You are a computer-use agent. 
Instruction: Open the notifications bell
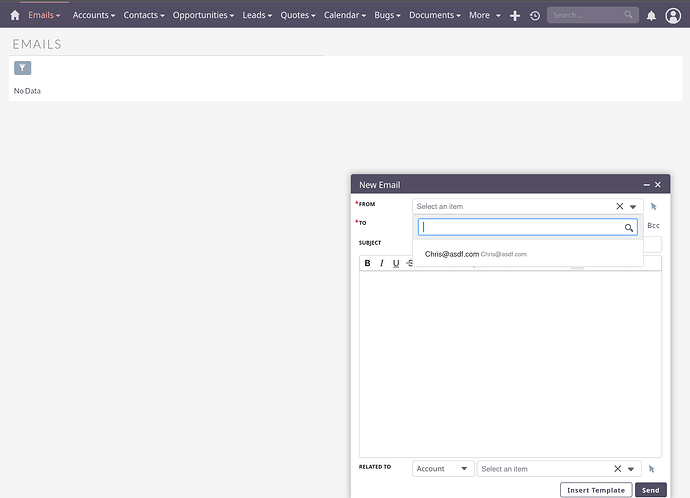click(x=652, y=15)
